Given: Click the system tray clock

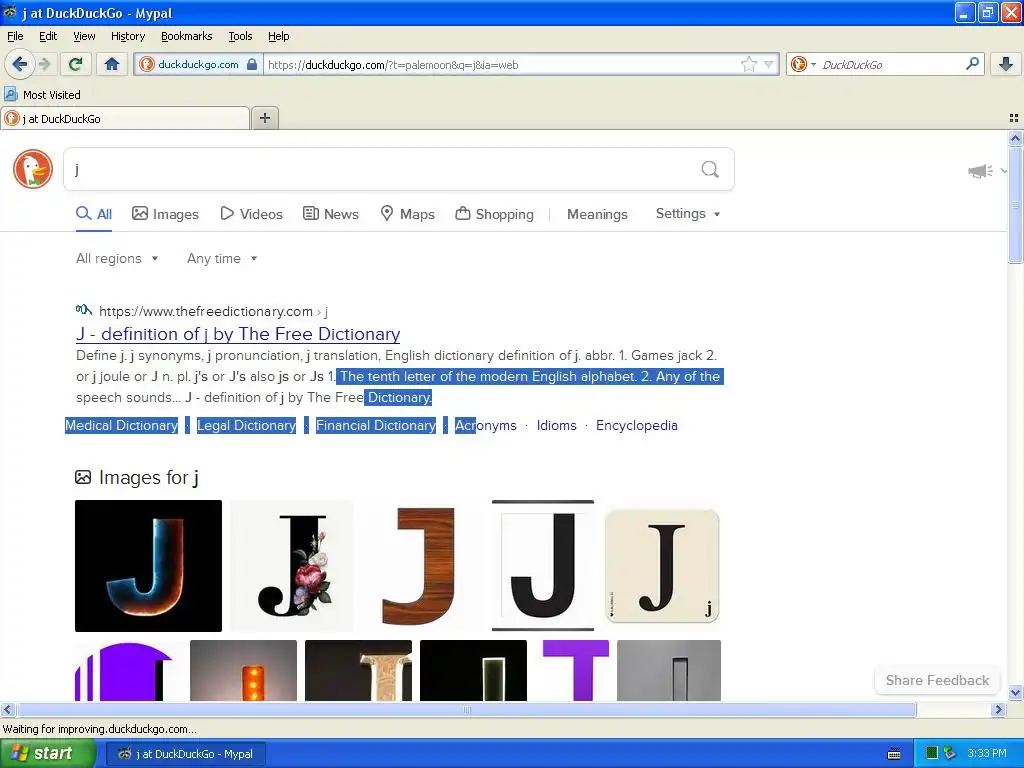Looking at the screenshot, I should (x=987, y=753).
